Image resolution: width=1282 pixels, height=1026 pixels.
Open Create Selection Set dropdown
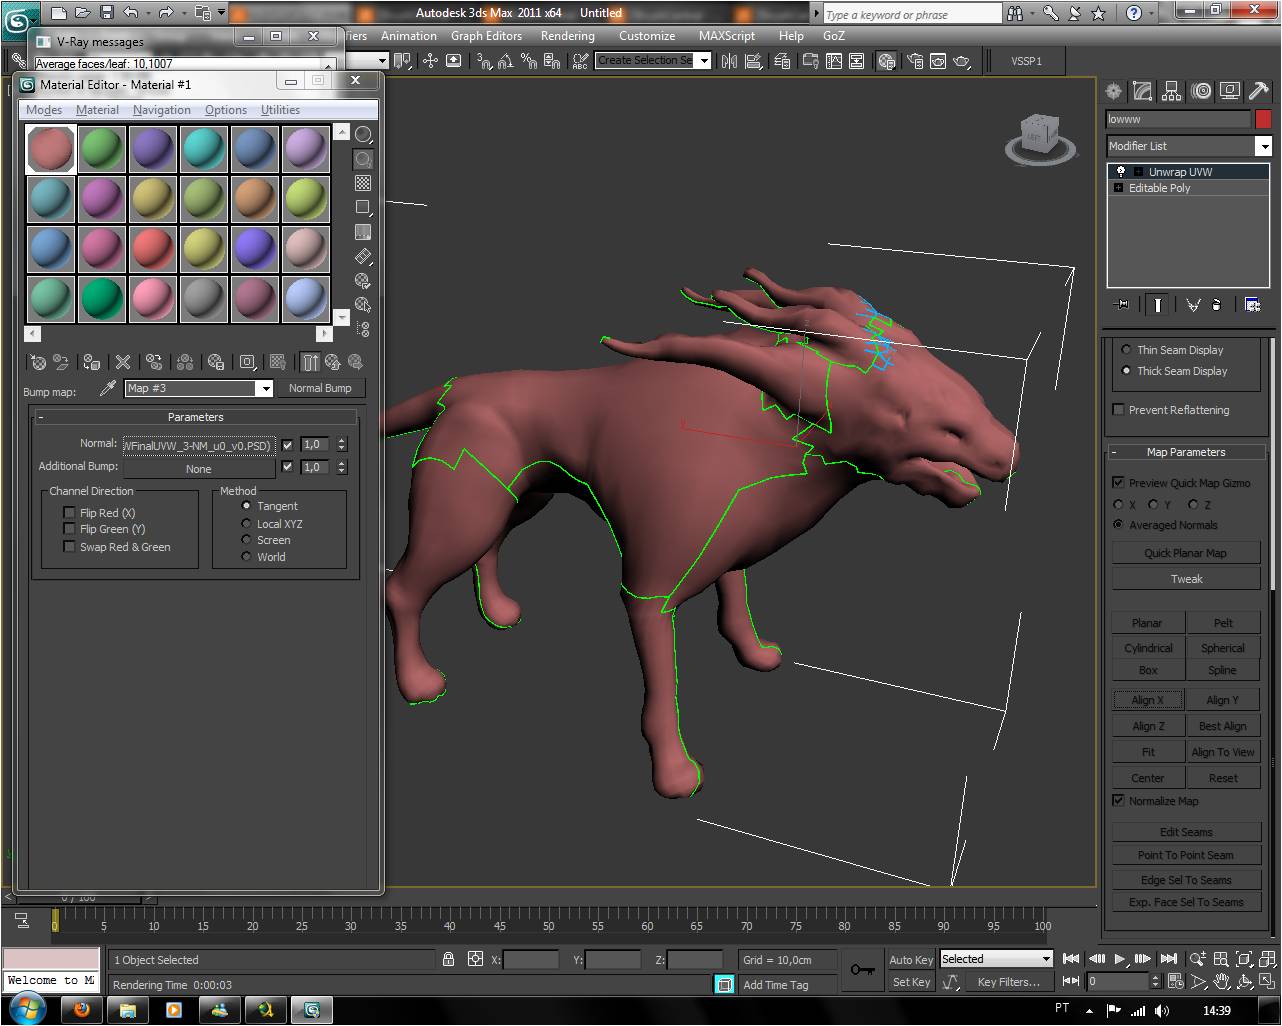704,61
